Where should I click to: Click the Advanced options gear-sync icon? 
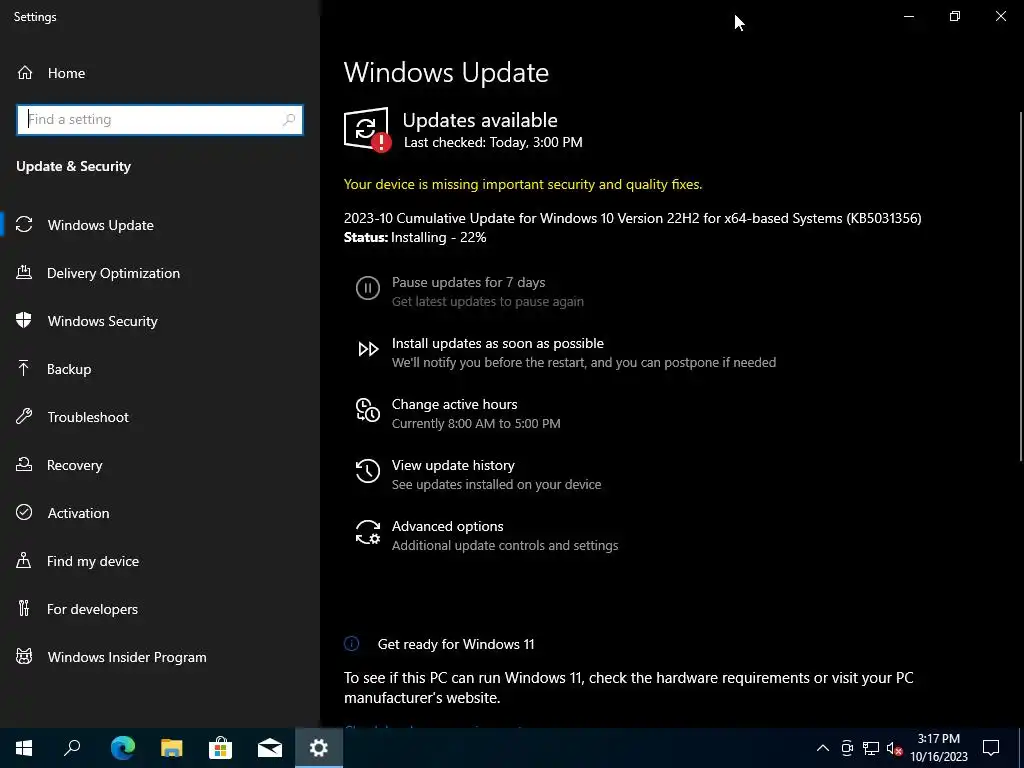(x=368, y=532)
